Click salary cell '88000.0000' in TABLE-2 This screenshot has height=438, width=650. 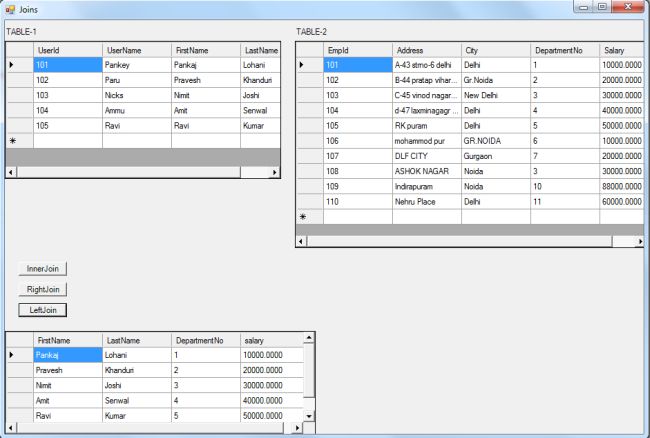621,186
